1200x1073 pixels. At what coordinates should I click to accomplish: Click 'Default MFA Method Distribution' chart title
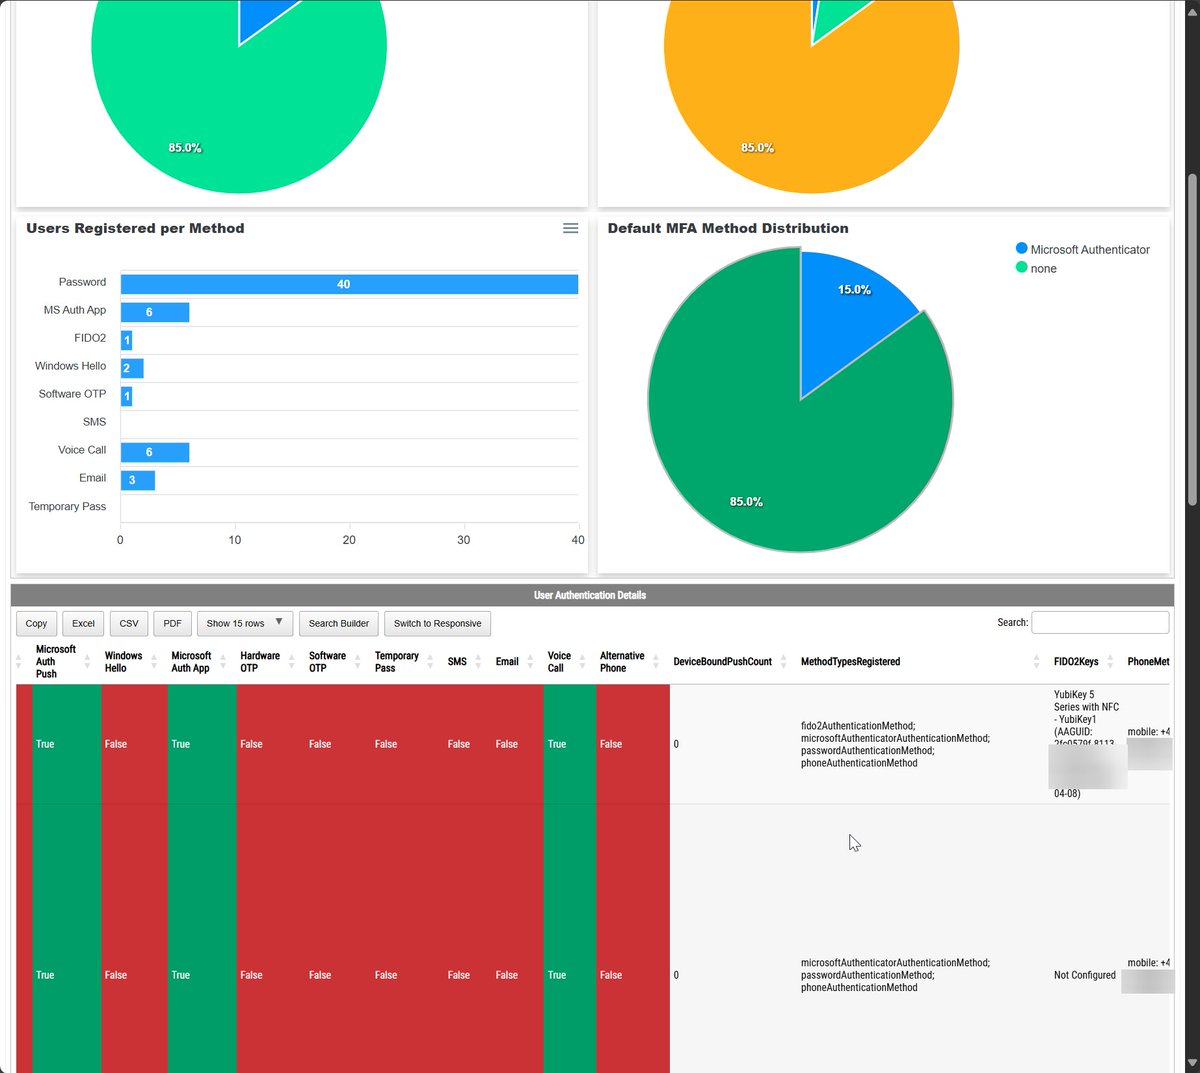[728, 228]
